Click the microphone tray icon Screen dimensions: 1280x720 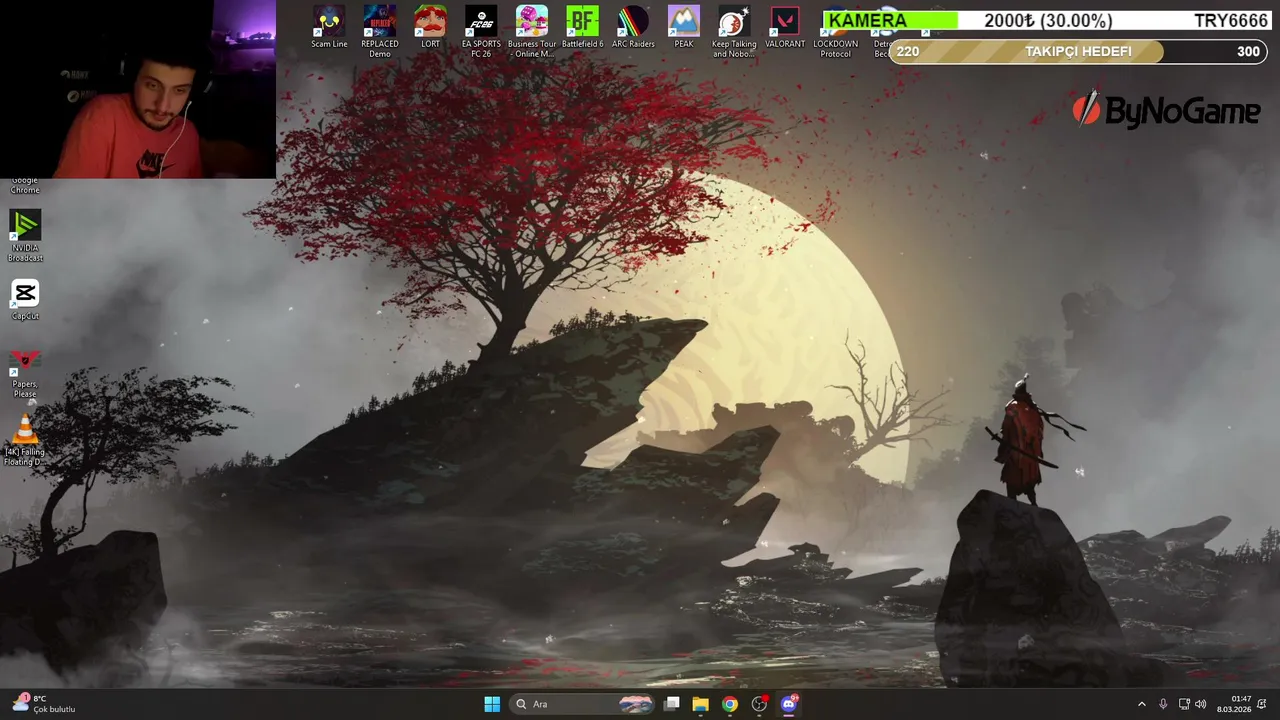1163,704
